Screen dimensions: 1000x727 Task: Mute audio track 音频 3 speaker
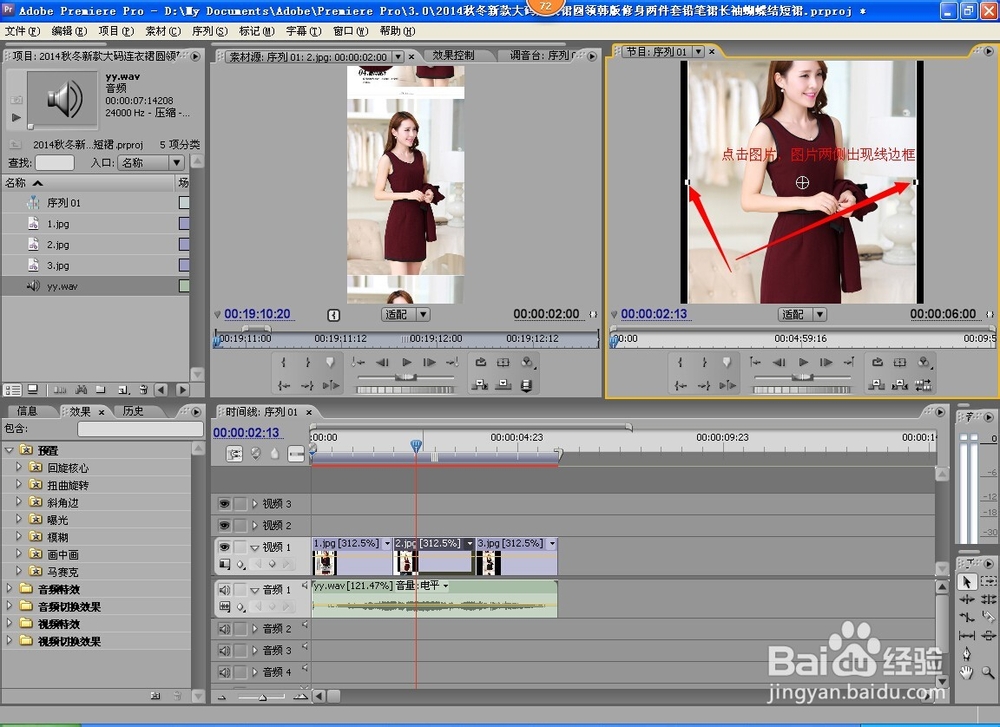(x=224, y=650)
